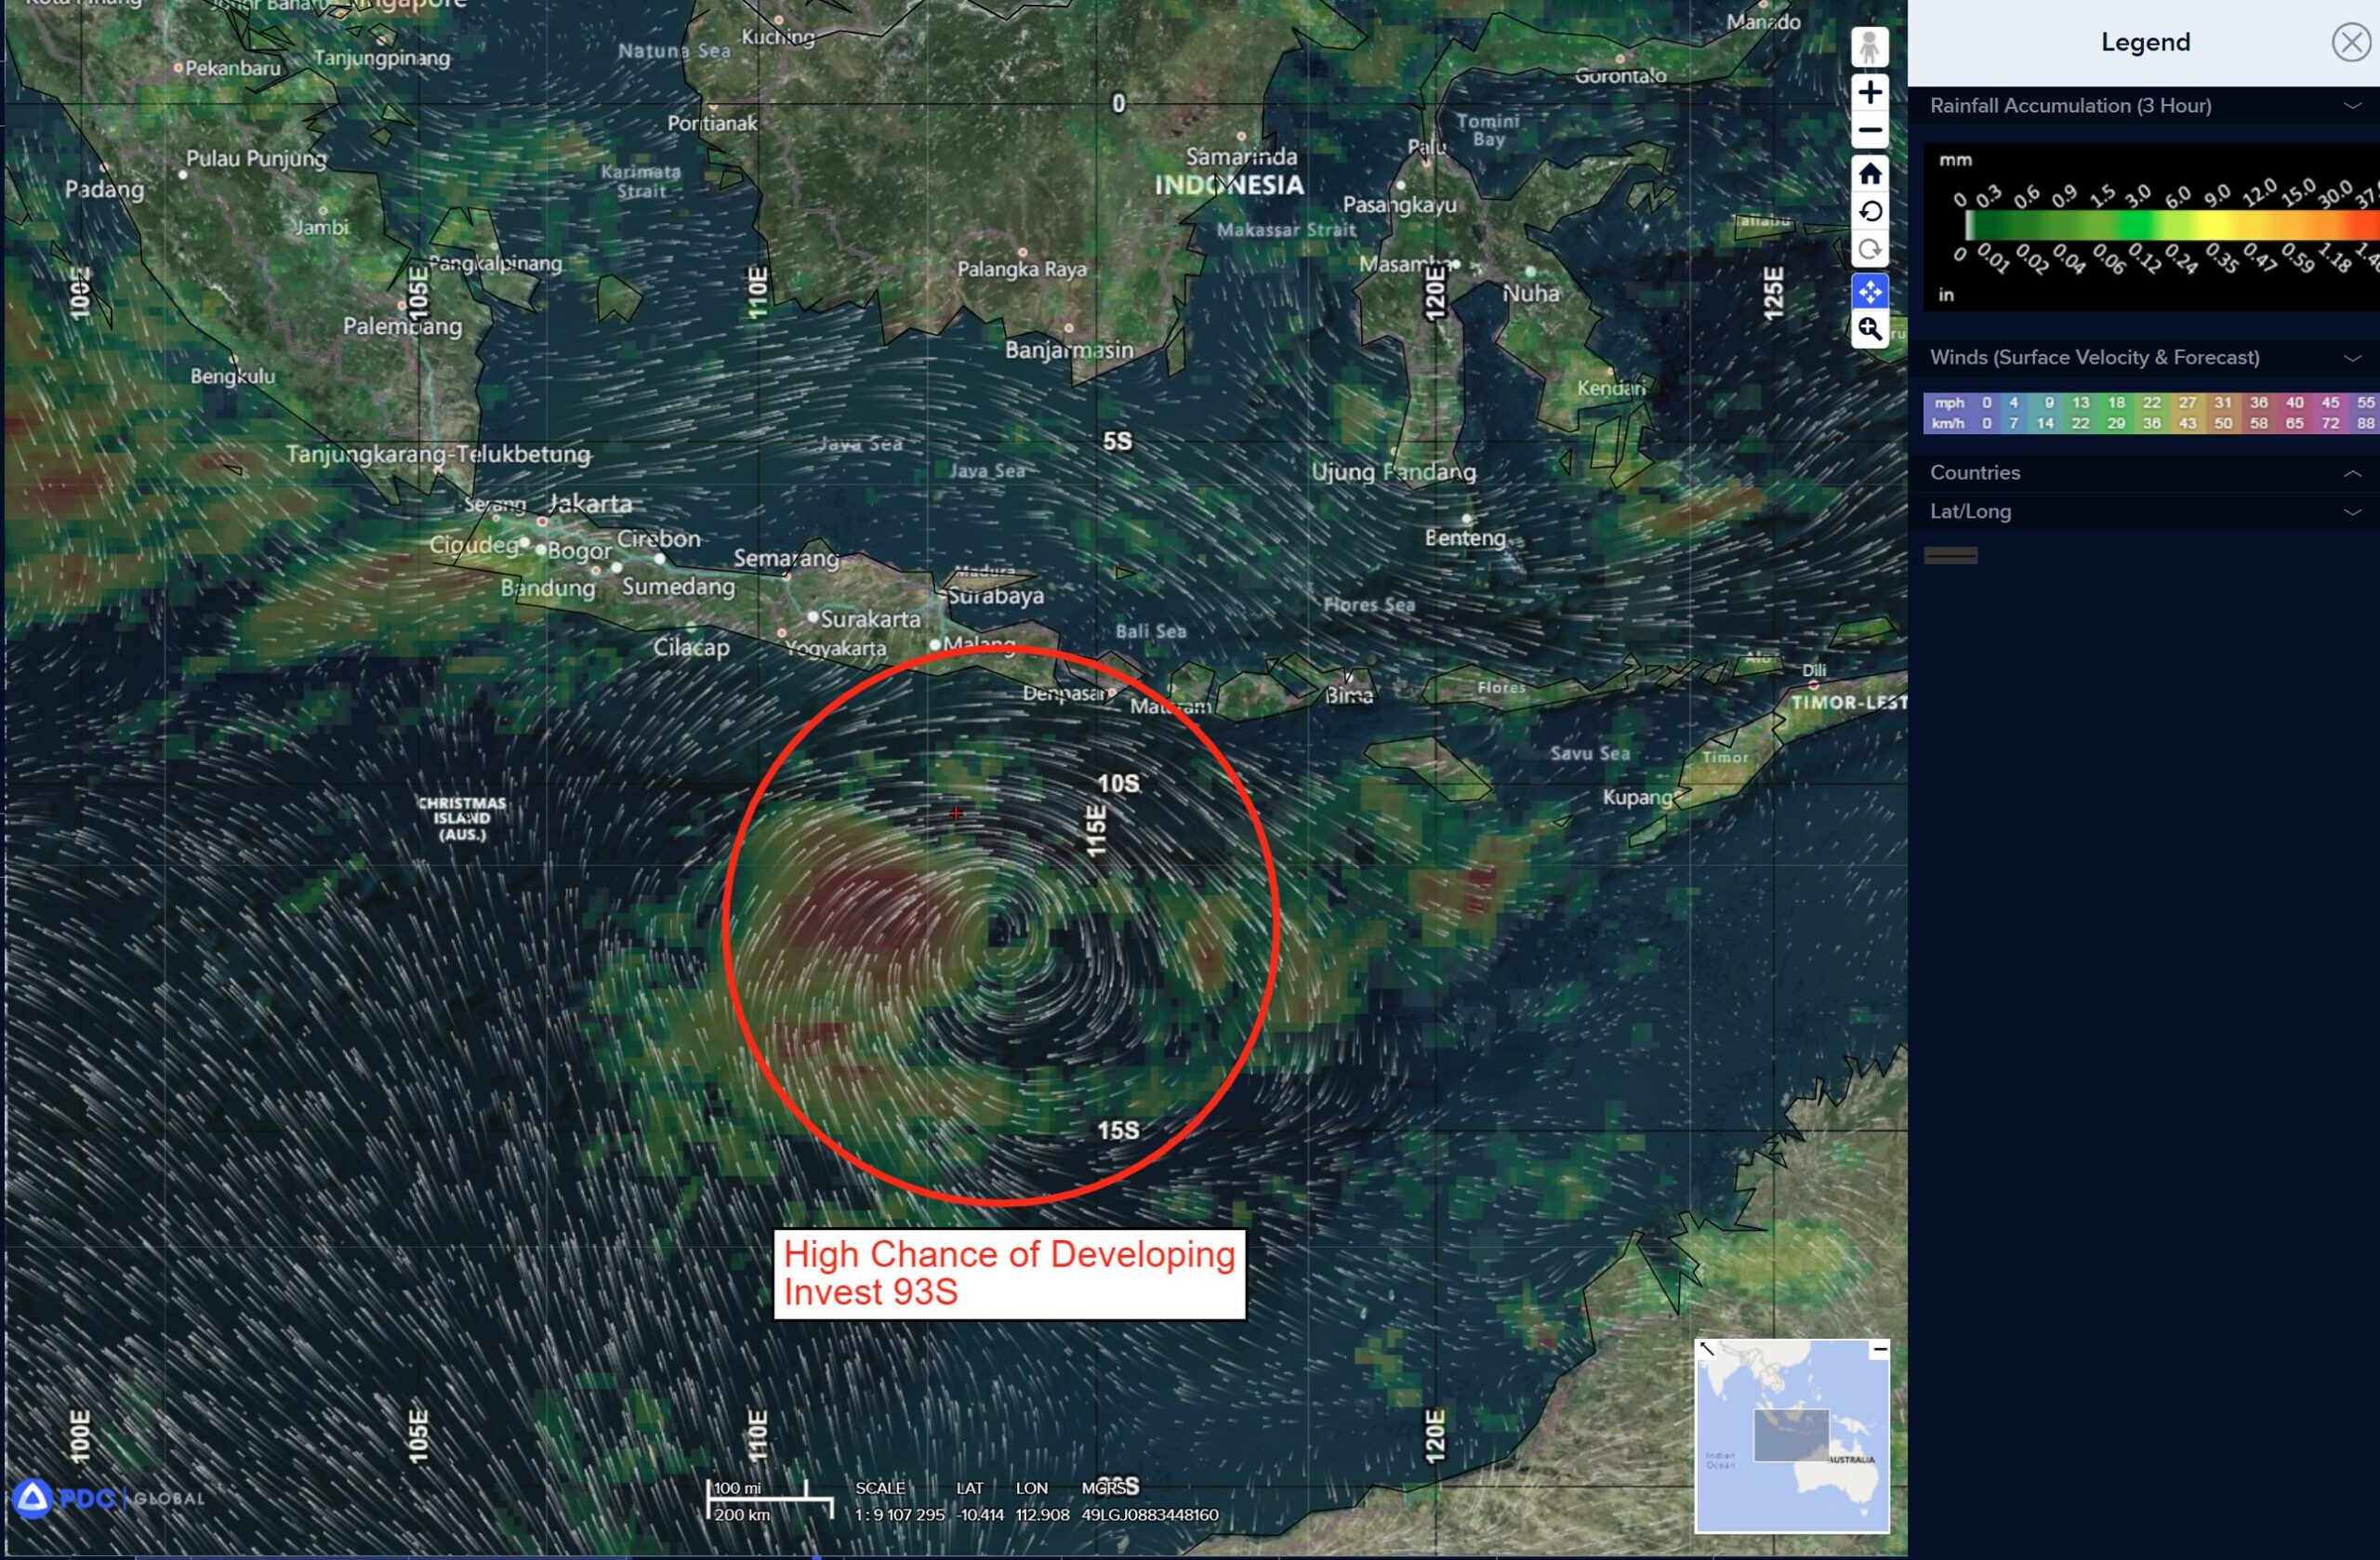2380x1560 pixels.
Task: Zoom in using the plus button
Action: pos(1869,93)
